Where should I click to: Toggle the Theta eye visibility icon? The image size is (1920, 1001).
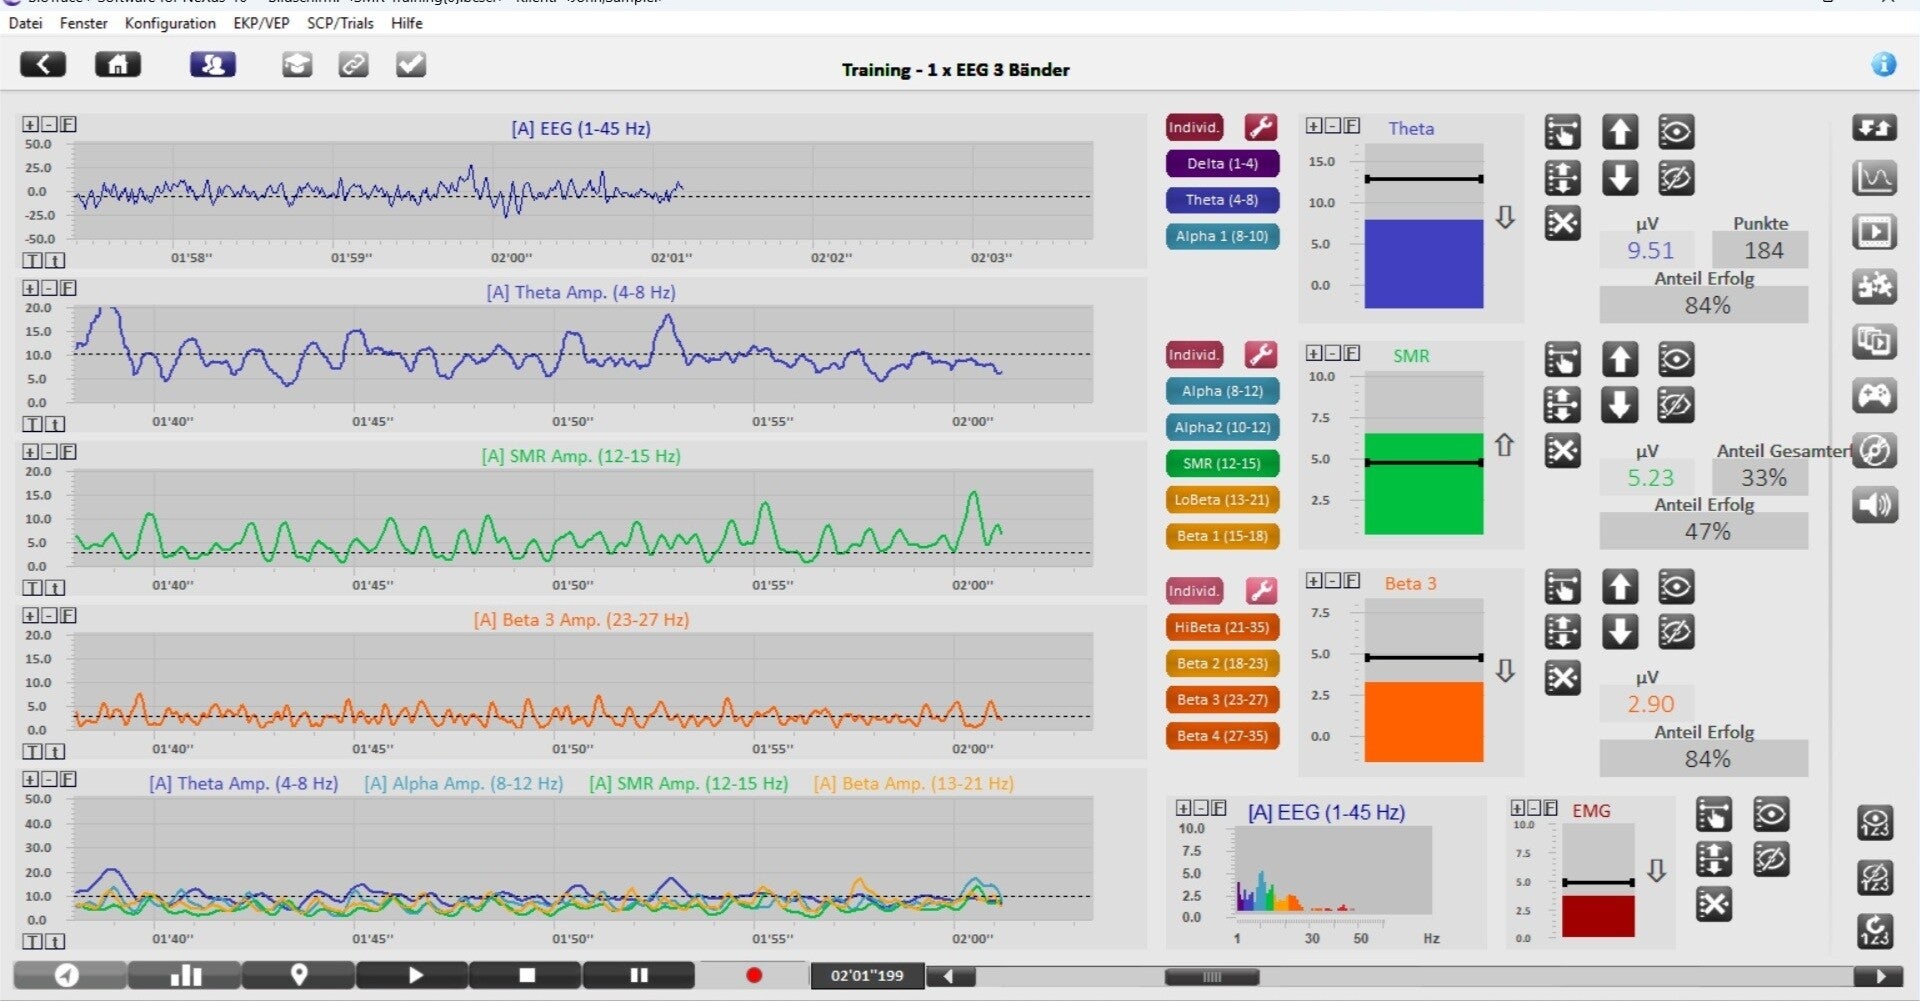(1676, 132)
